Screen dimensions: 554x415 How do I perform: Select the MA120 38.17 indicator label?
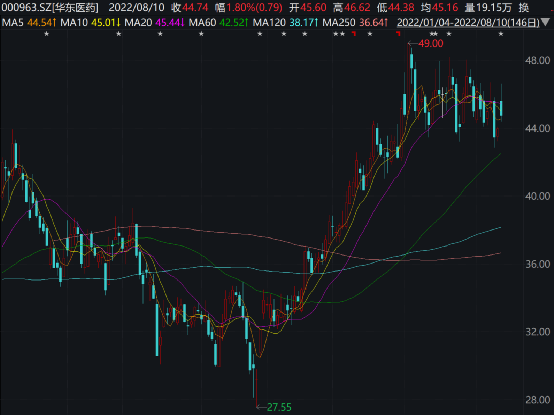286,23
